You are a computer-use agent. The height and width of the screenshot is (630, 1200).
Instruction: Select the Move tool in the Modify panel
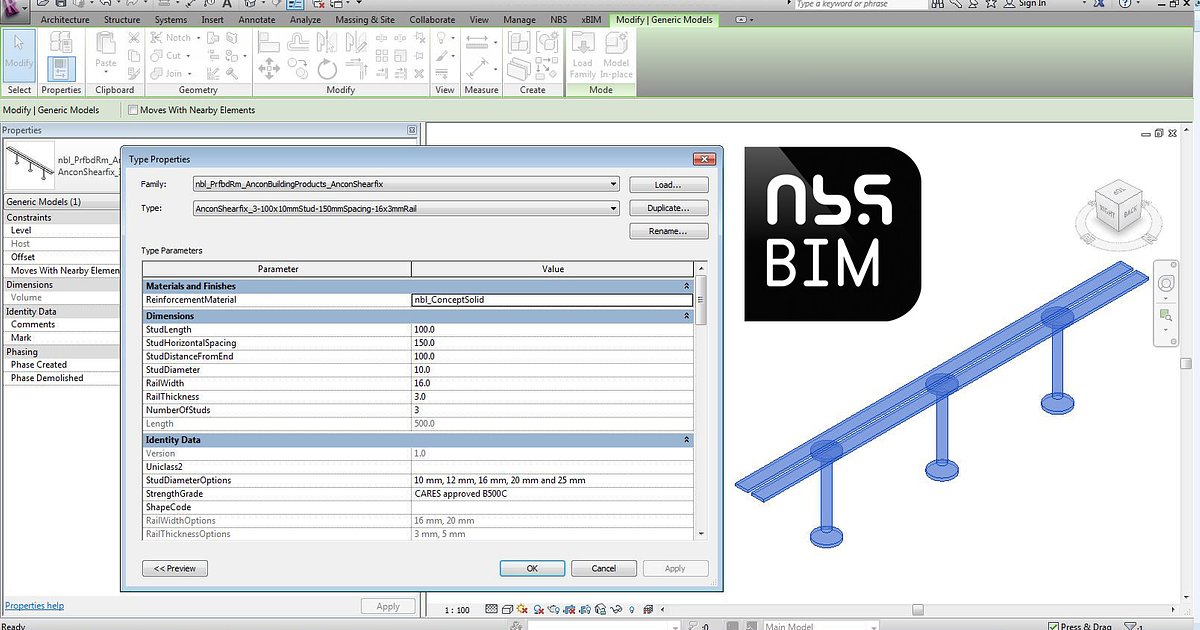[270, 67]
